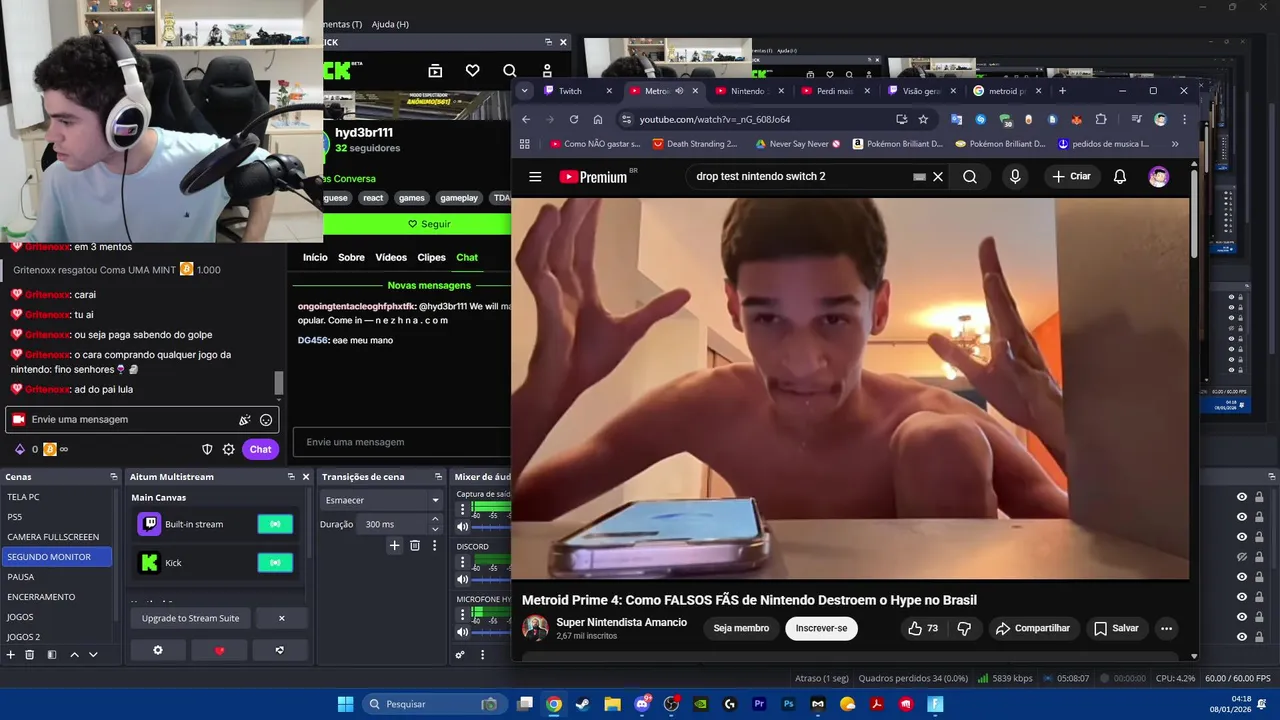Open DISCORD mixer three-dot menu
Image resolution: width=1280 pixels, height=720 pixels.
point(462,563)
